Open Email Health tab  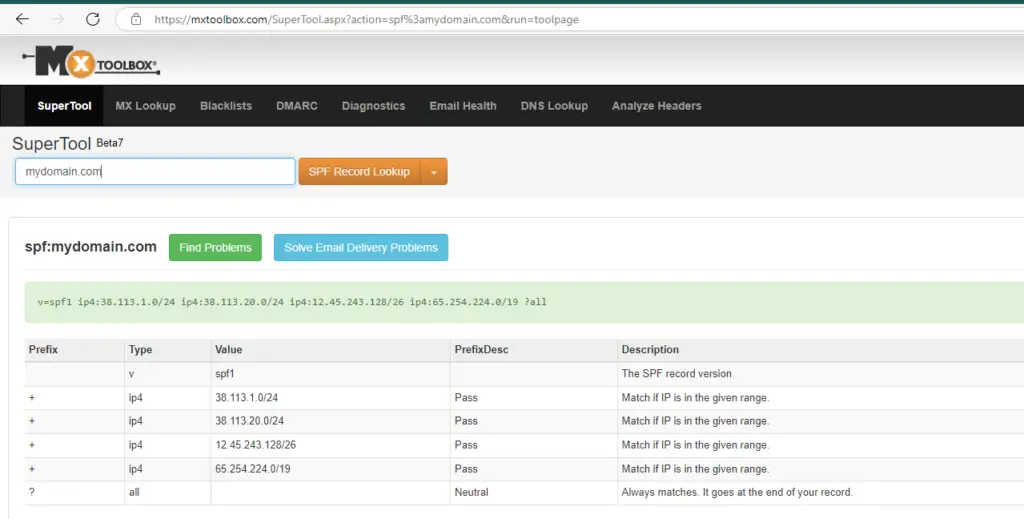click(463, 106)
